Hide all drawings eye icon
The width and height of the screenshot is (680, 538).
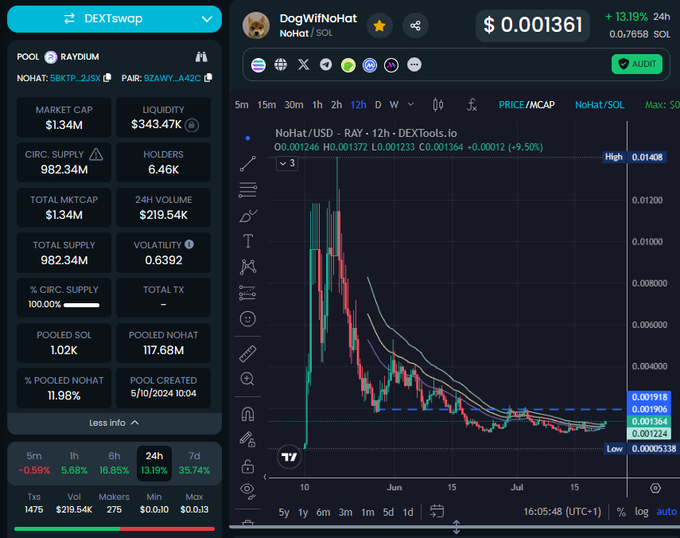coord(248,491)
